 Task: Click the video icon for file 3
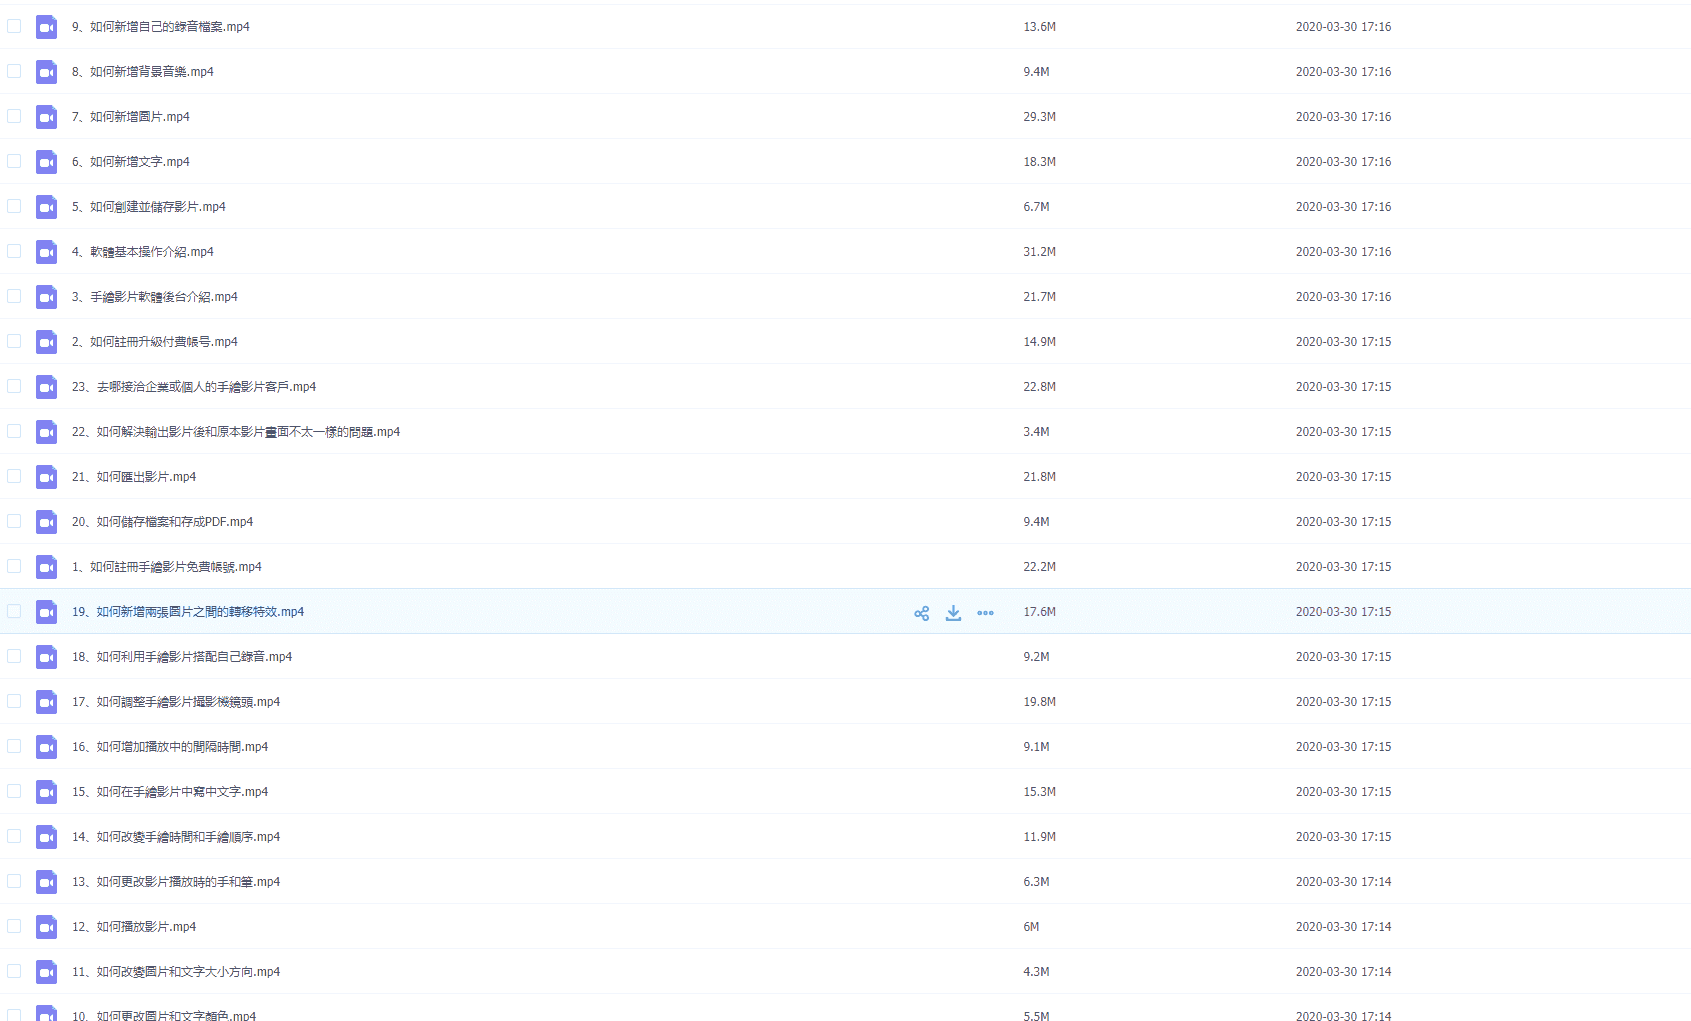tap(46, 297)
